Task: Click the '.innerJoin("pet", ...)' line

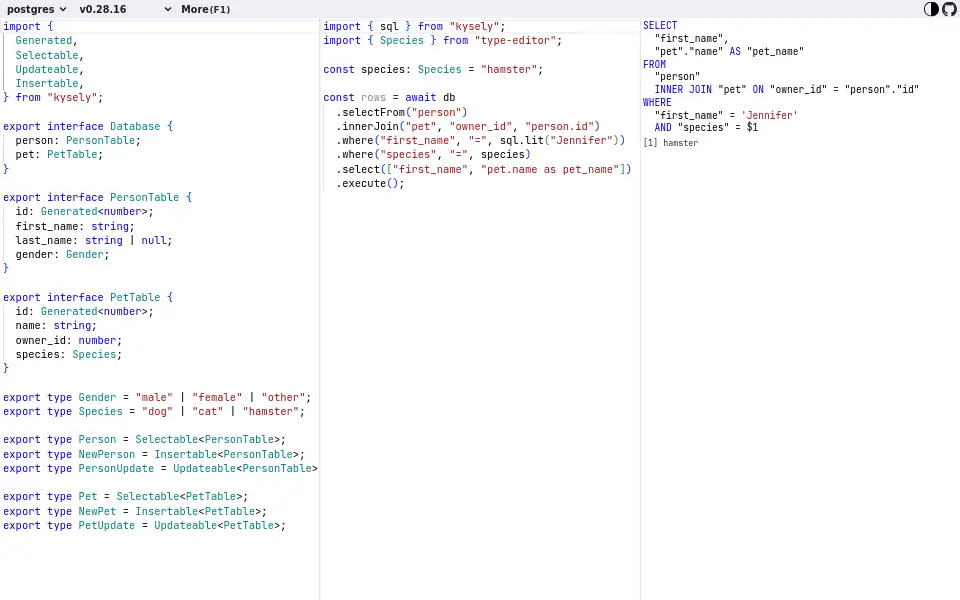Action: [468, 126]
